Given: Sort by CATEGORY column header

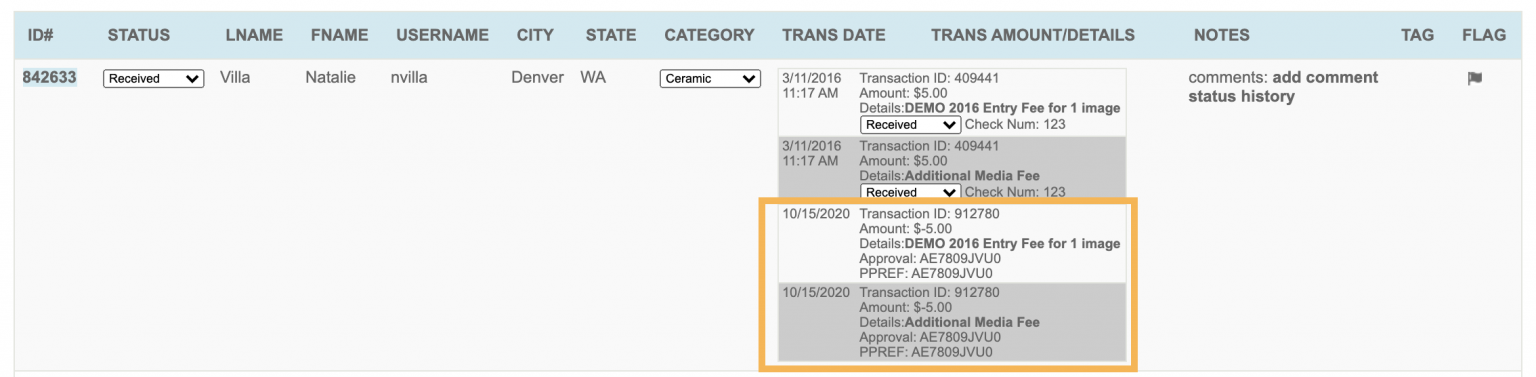Looking at the screenshot, I should [709, 35].
